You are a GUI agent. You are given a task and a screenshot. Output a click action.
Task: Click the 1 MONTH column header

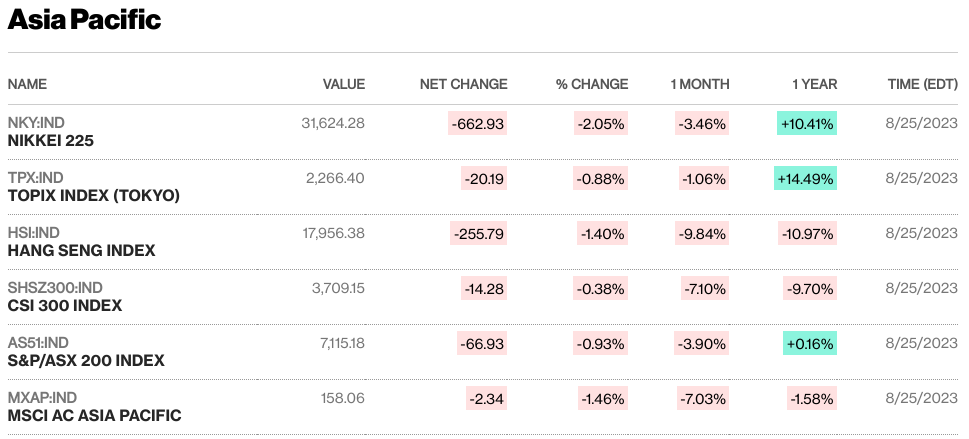tap(699, 84)
